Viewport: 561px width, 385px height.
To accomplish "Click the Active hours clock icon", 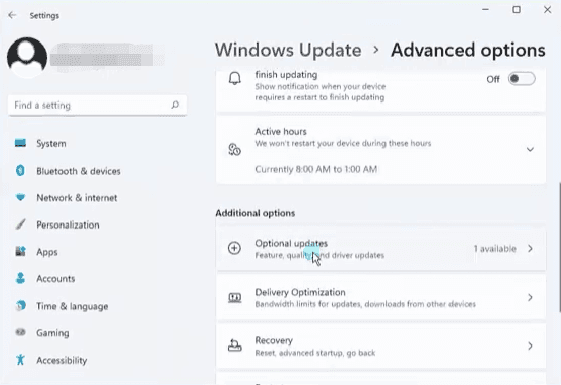I will tap(234, 150).
